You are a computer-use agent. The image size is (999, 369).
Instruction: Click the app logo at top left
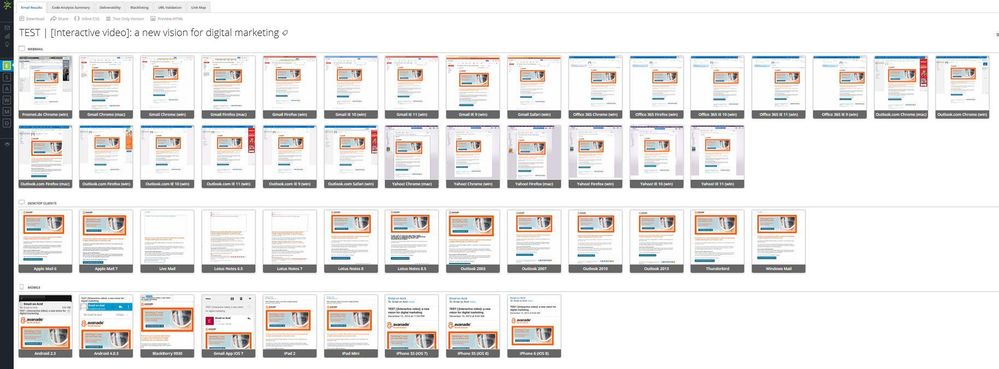tap(6, 5)
